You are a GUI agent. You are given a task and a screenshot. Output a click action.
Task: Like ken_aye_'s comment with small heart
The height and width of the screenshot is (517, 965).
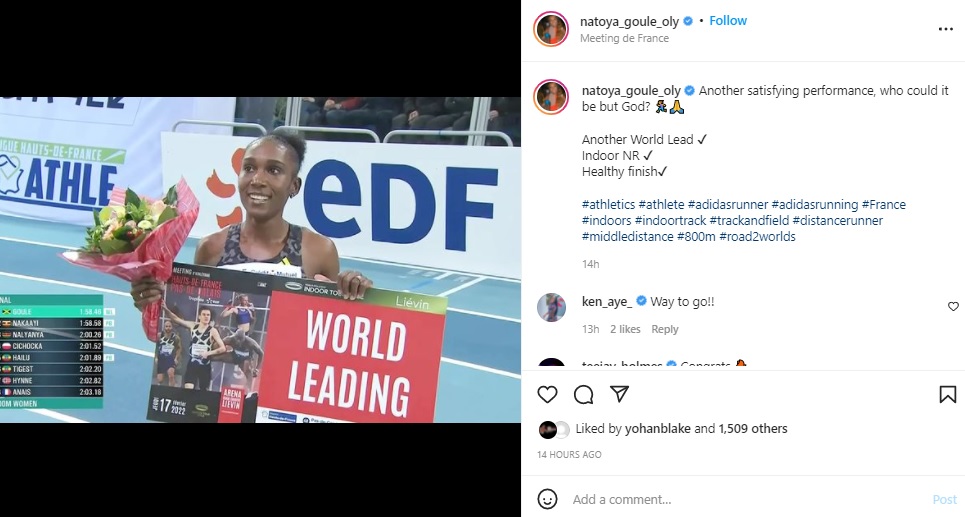[x=953, y=307]
